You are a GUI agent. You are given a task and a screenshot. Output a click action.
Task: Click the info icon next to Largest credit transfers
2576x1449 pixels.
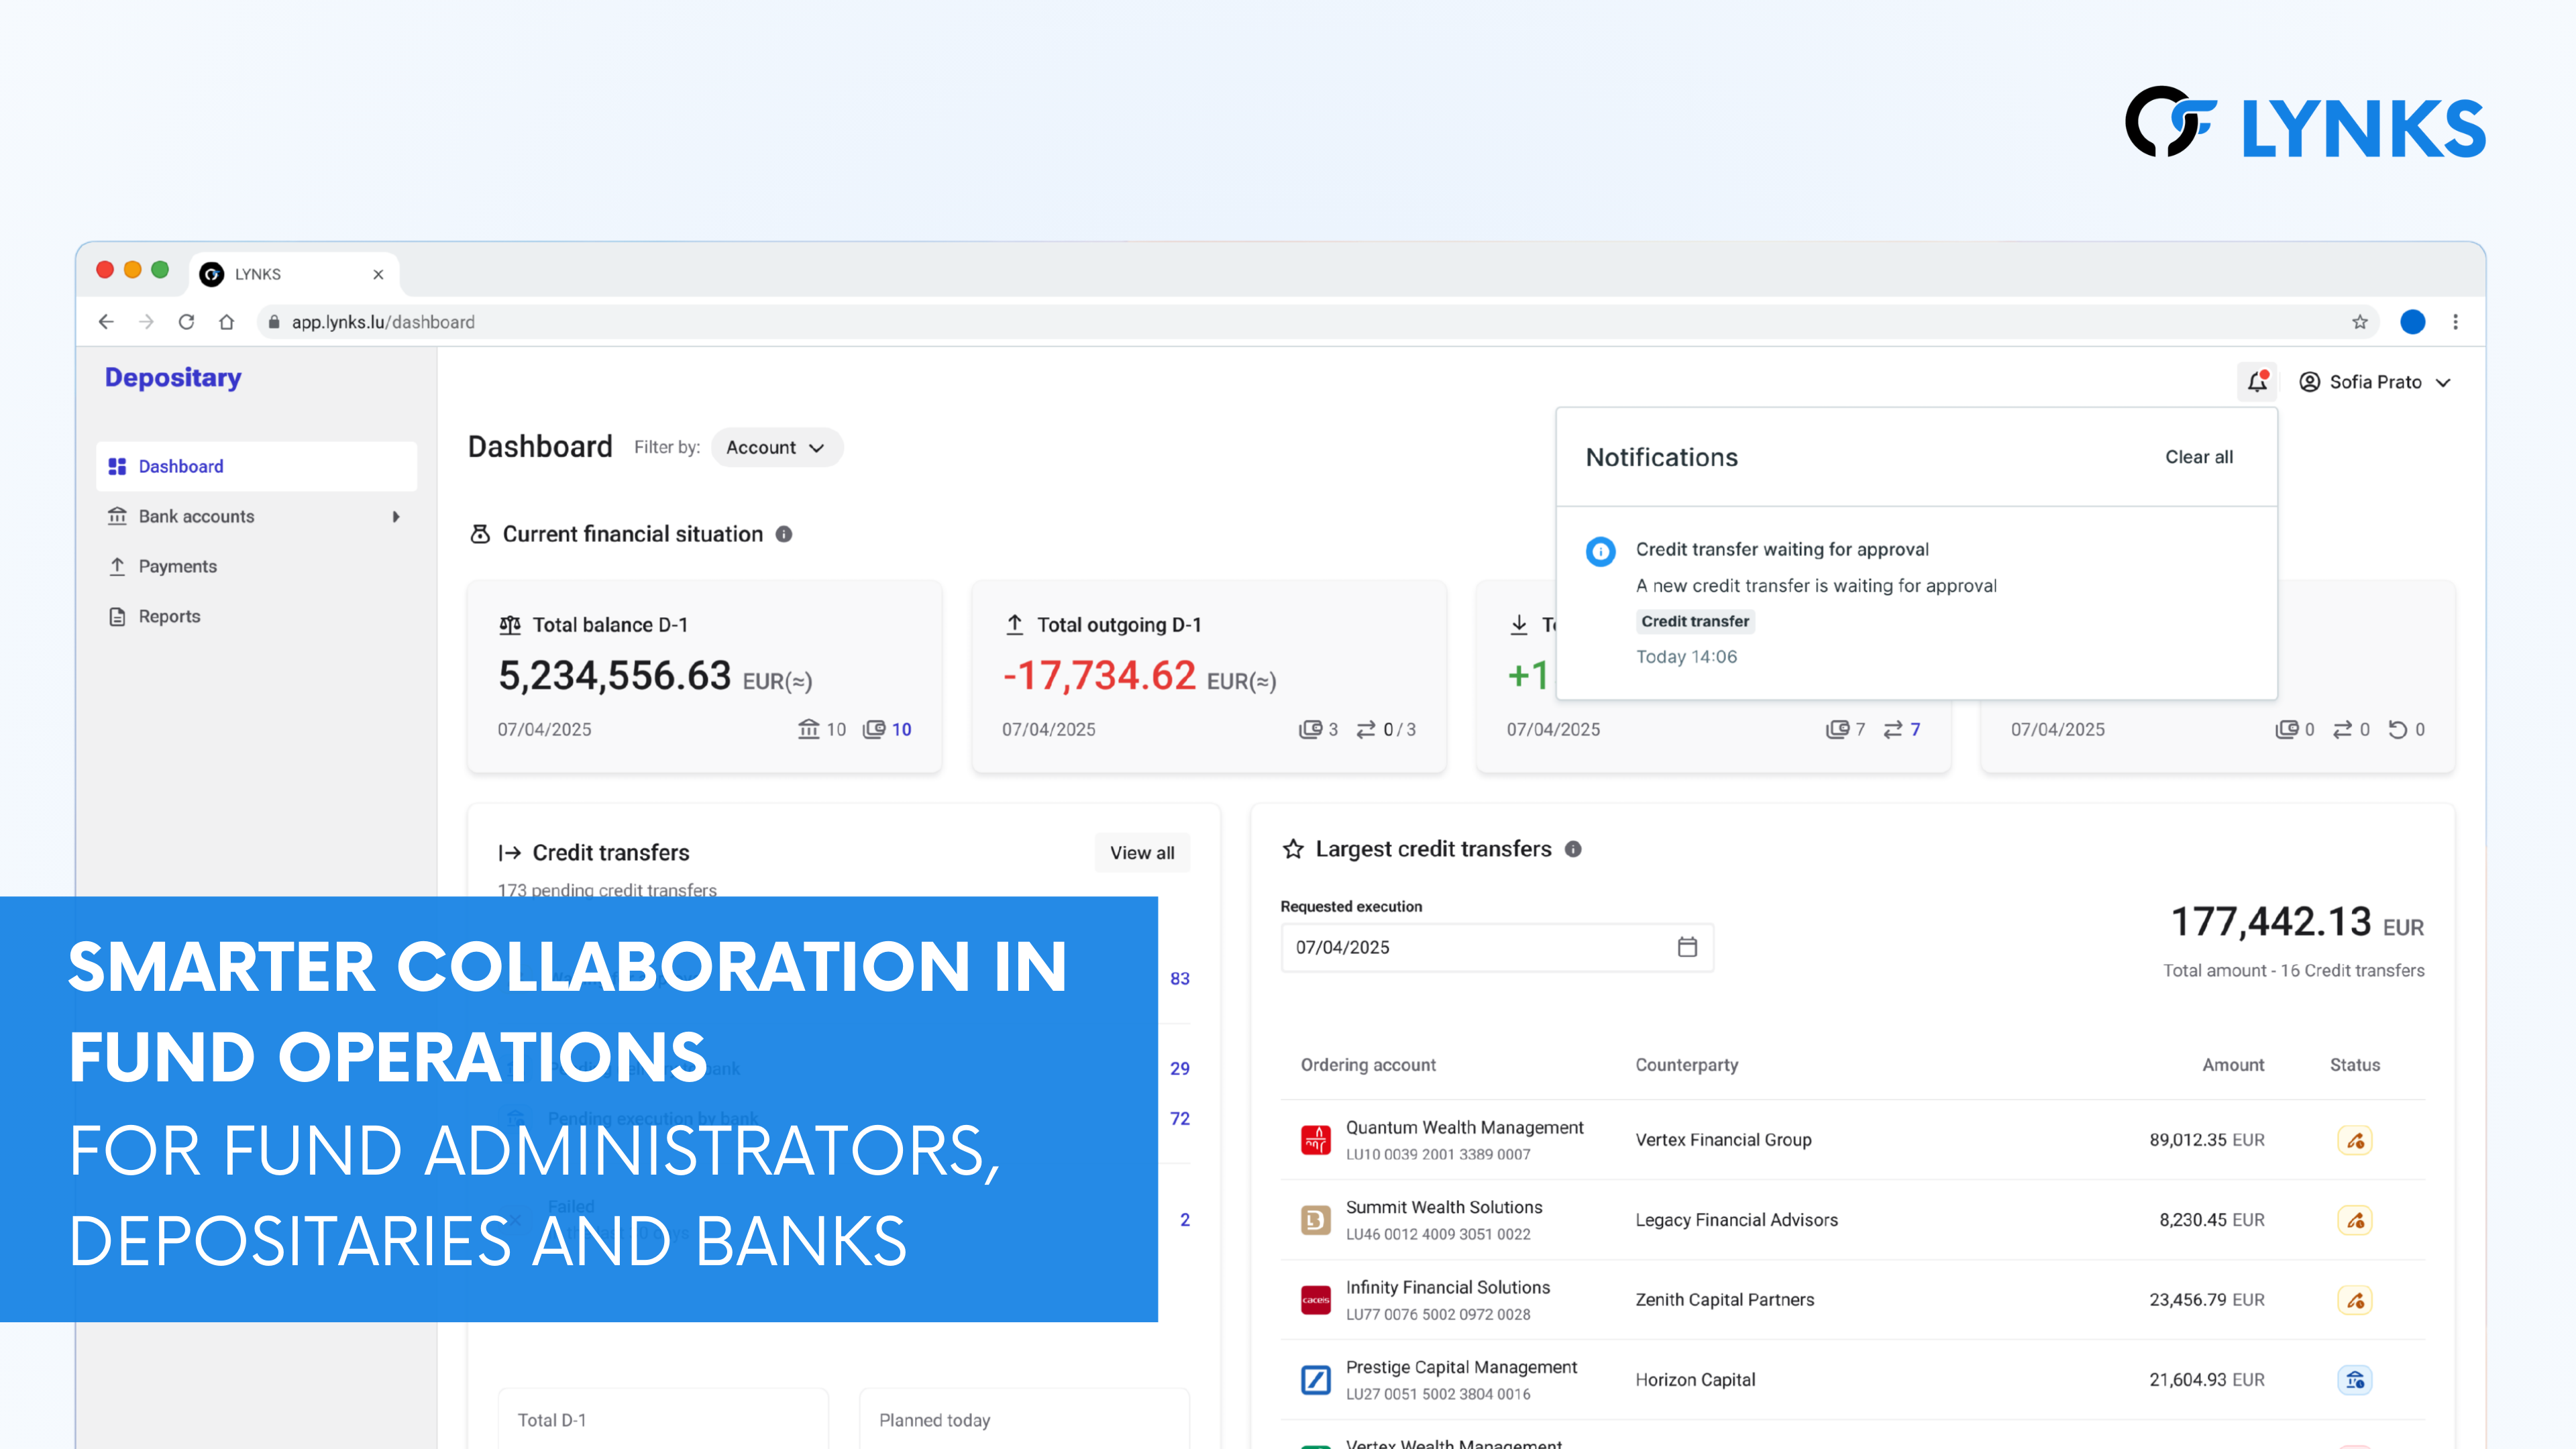[x=1573, y=849]
